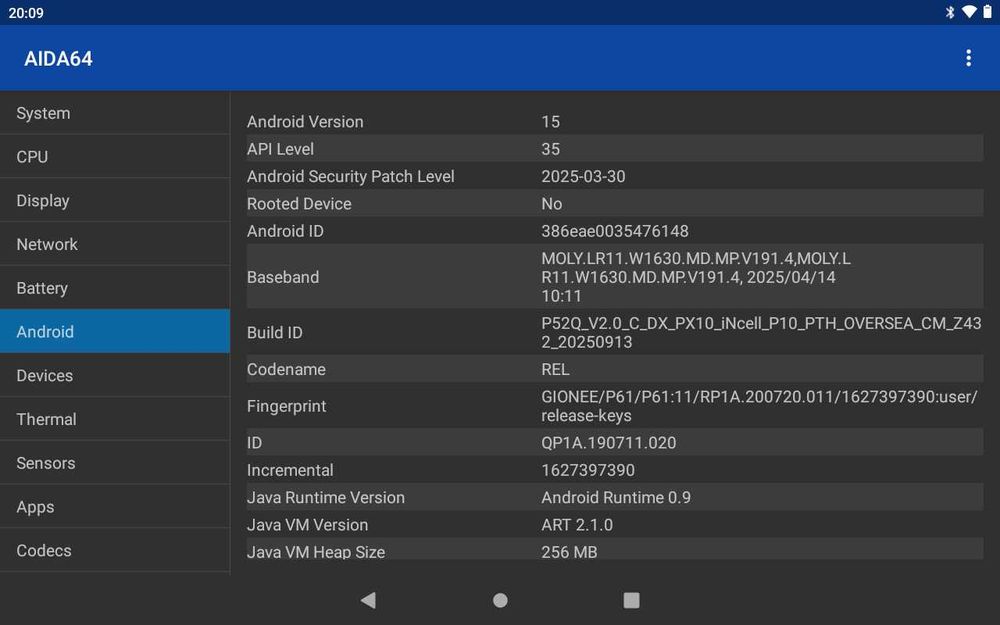Select the Java VM Heap Size label
The height and width of the screenshot is (625, 1000).
coord(316,552)
